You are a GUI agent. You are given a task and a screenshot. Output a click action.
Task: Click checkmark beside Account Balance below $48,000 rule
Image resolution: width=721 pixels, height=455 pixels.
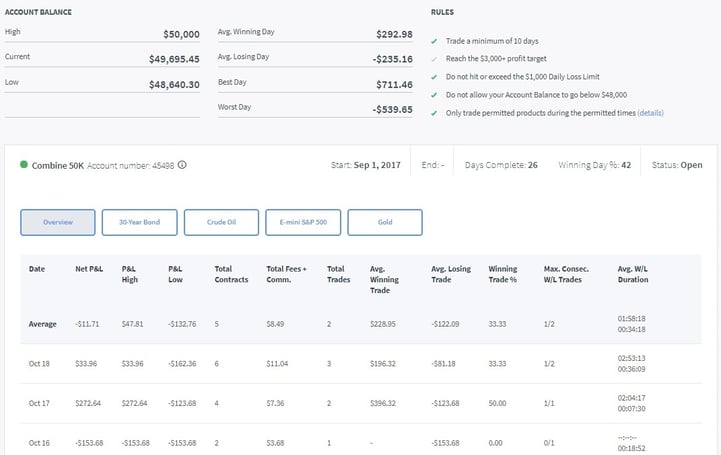[x=434, y=95]
